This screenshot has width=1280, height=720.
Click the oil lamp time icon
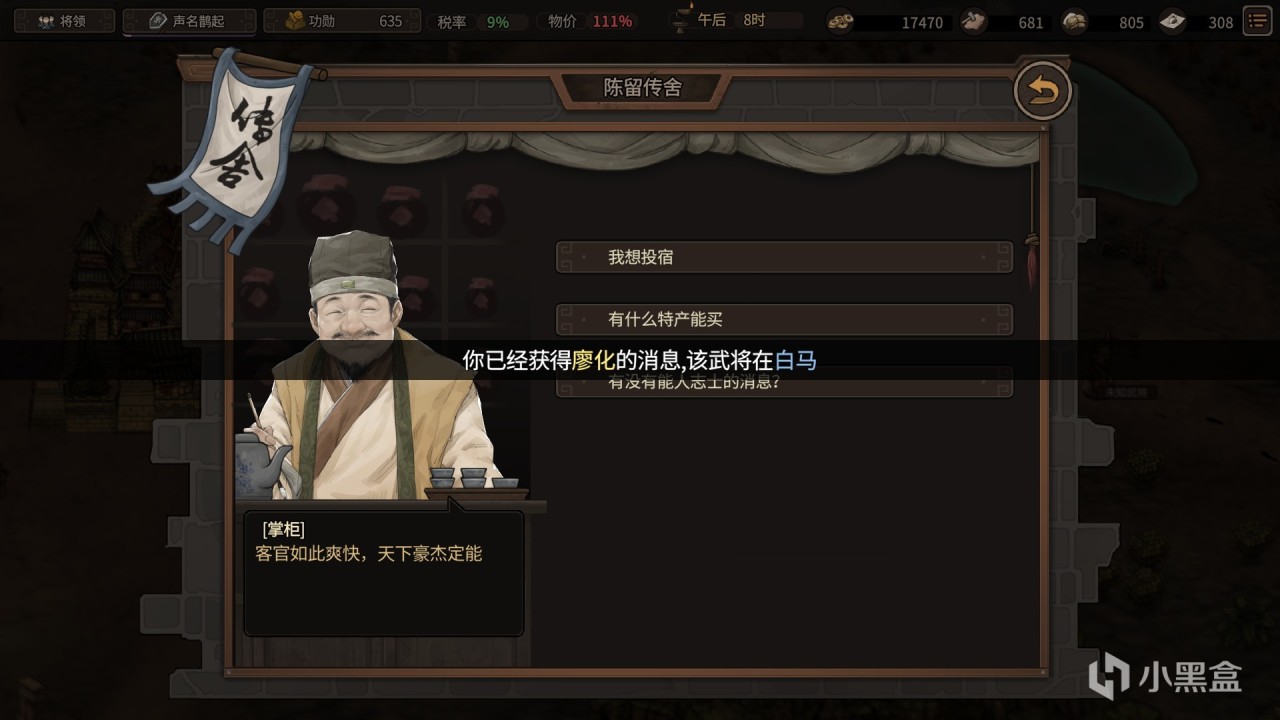[682, 19]
